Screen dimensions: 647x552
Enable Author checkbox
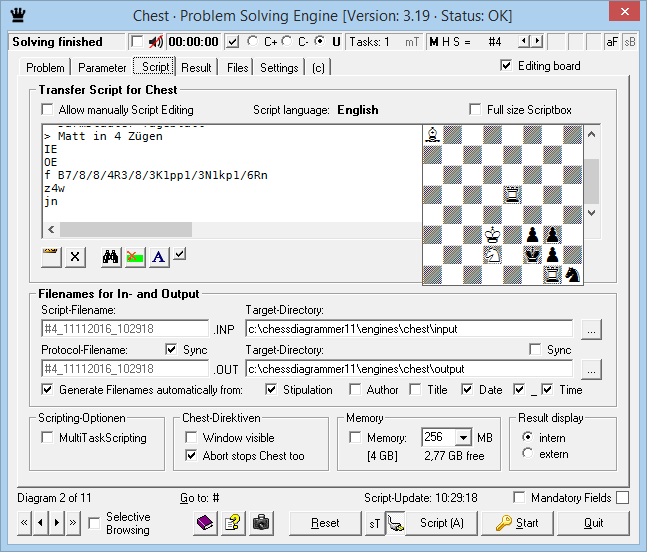tap(355, 389)
